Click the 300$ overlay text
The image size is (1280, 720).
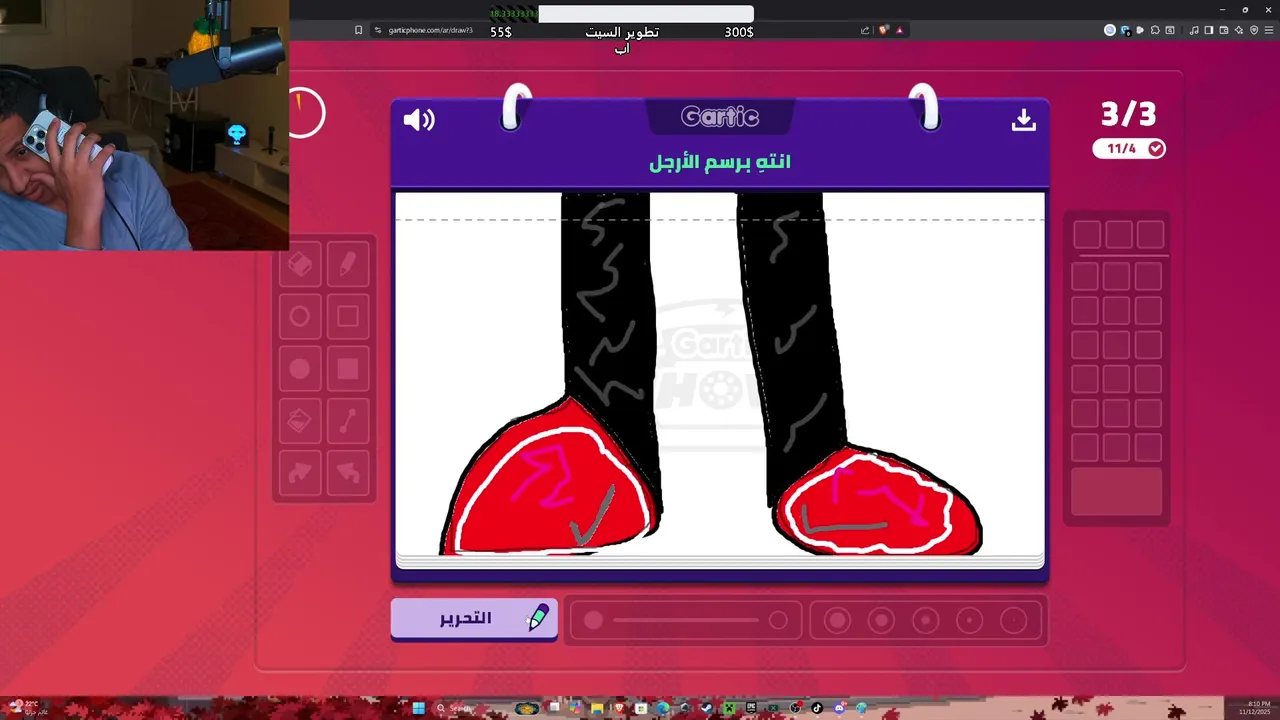(x=739, y=32)
